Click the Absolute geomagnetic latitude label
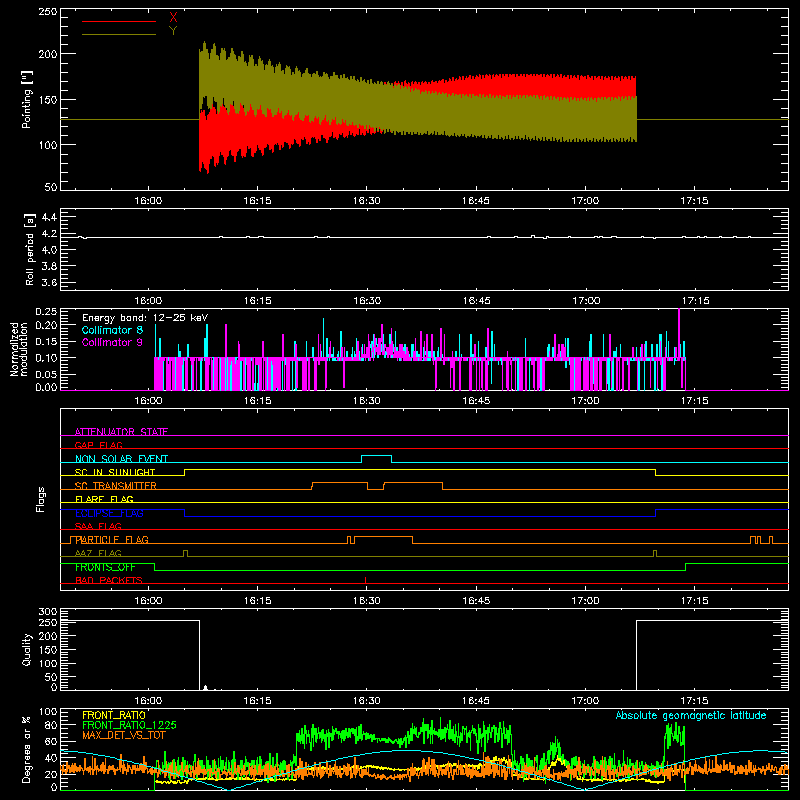This screenshot has width=800, height=800. point(691,715)
